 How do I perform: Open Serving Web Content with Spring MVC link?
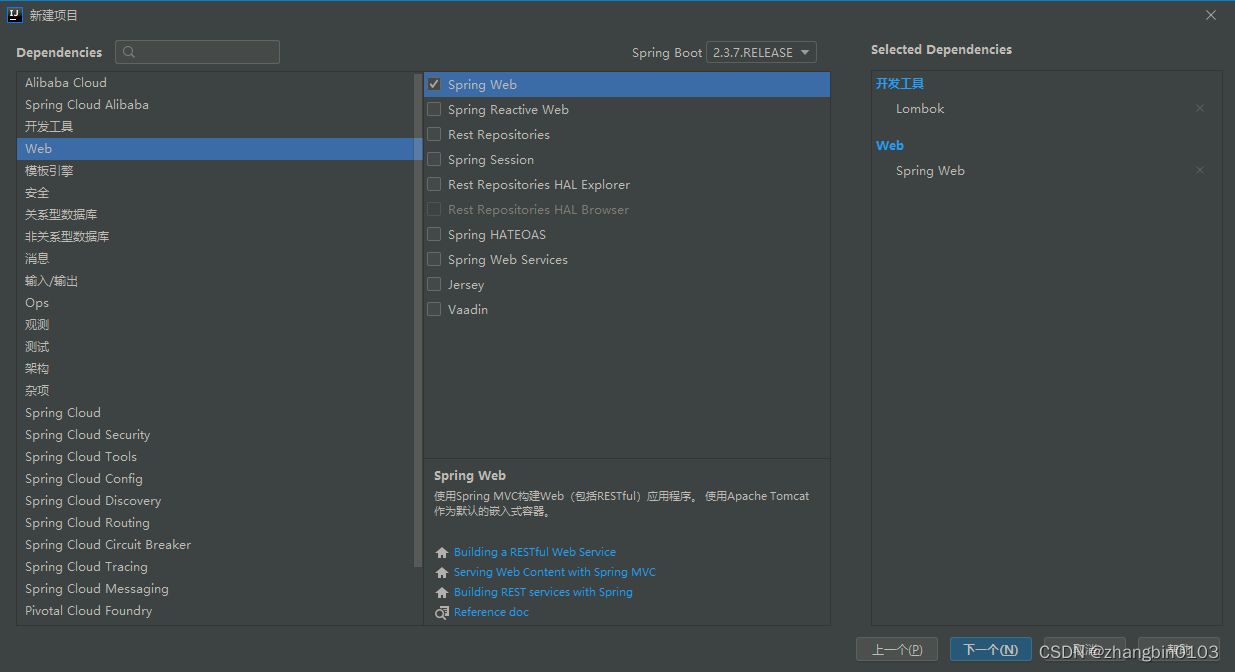555,572
